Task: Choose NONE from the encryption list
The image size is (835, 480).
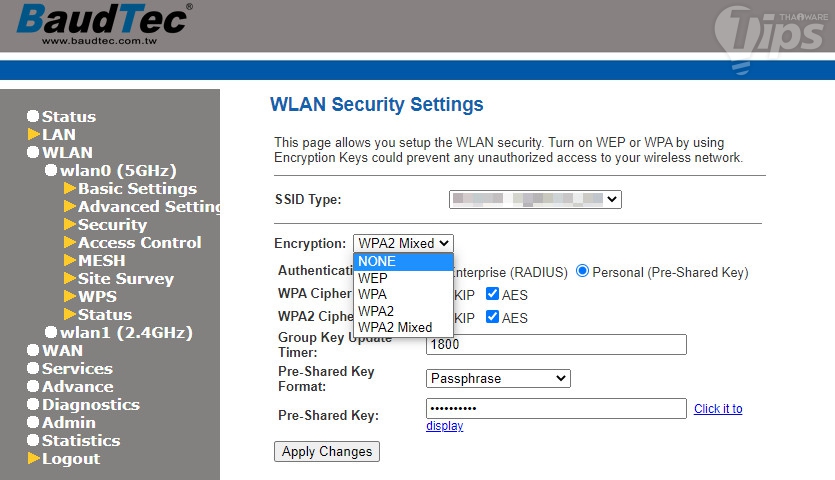Action: pyautogui.click(x=377, y=261)
